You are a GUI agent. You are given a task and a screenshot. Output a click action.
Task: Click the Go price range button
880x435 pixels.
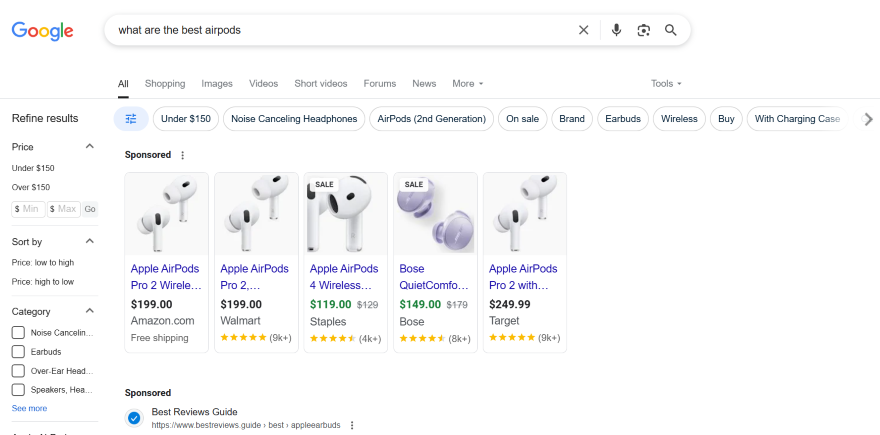pyautogui.click(x=90, y=209)
